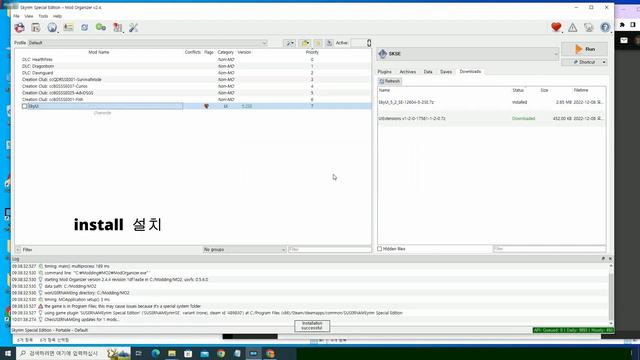Select the SkyUI_5_2_SE download entry
Viewport: 640px width, 360px height.
pos(491,102)
